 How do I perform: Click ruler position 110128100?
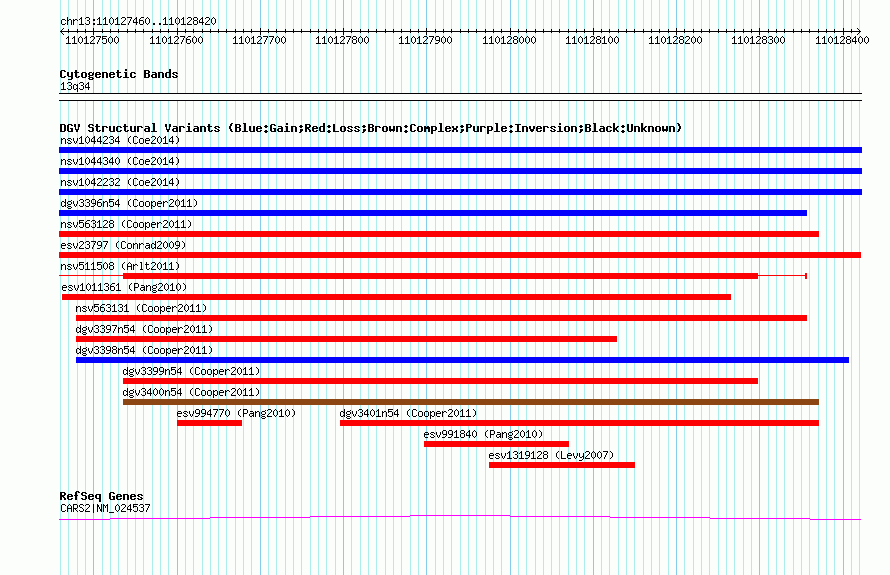pos(592,40)
